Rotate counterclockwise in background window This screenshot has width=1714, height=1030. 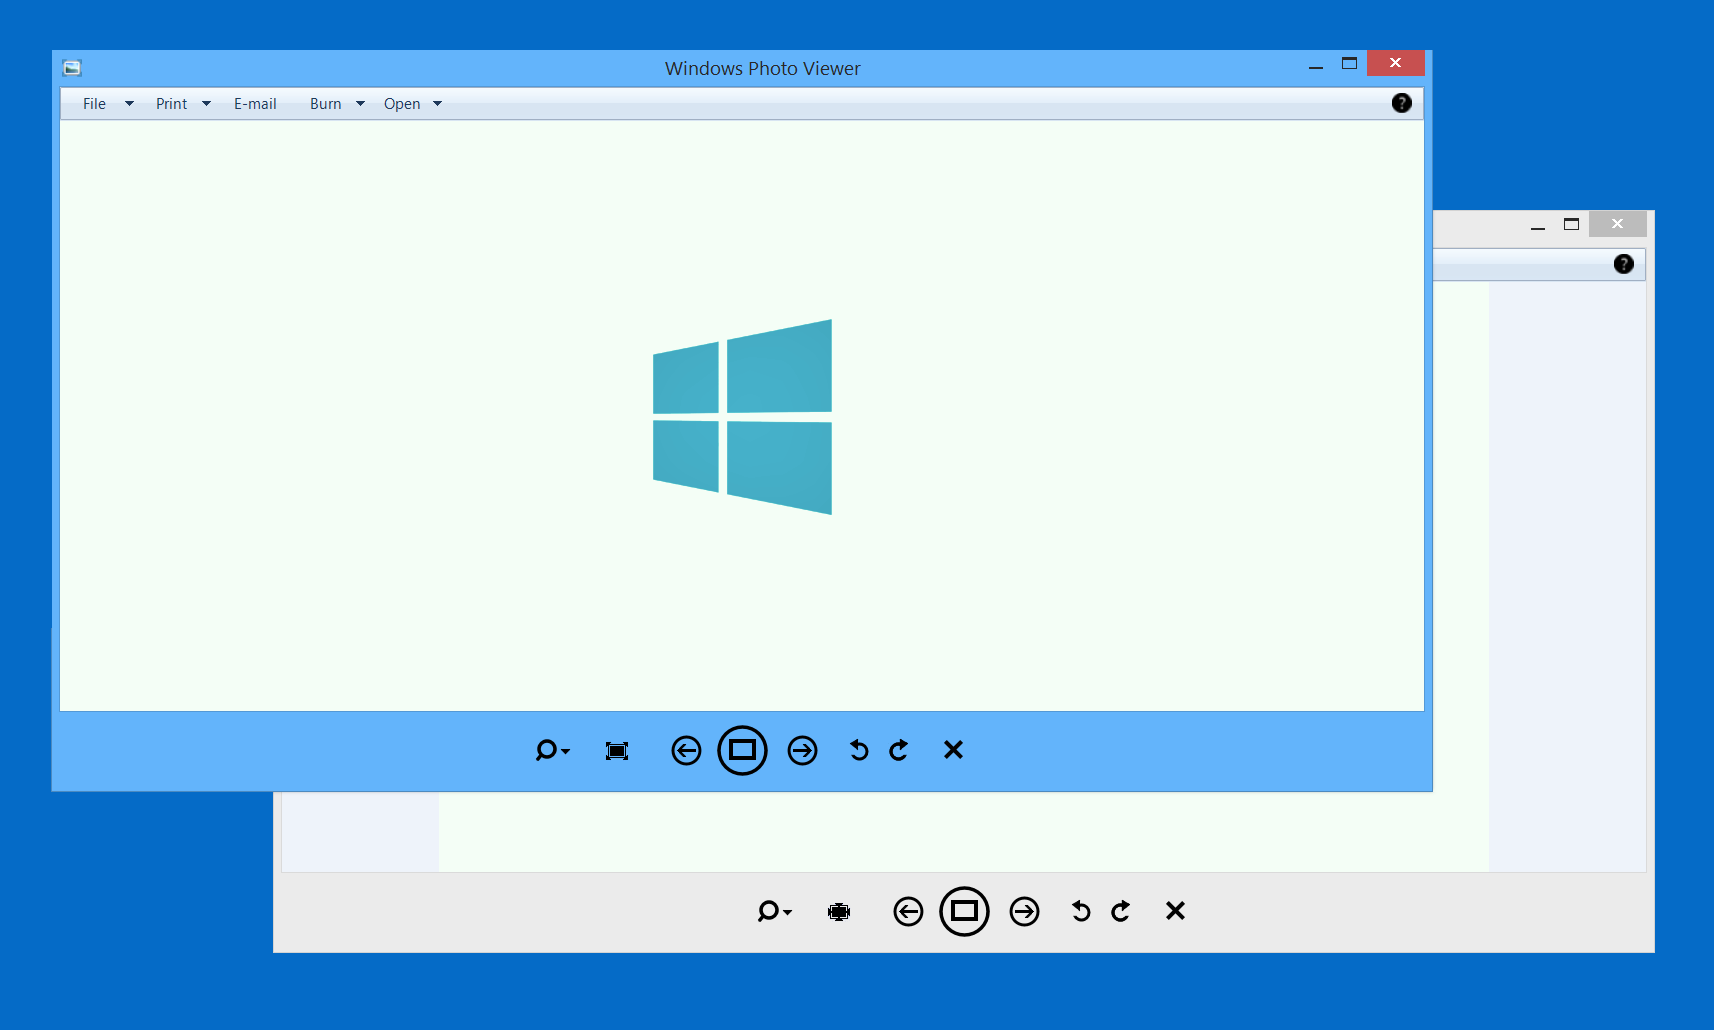tap(1081, 911)
